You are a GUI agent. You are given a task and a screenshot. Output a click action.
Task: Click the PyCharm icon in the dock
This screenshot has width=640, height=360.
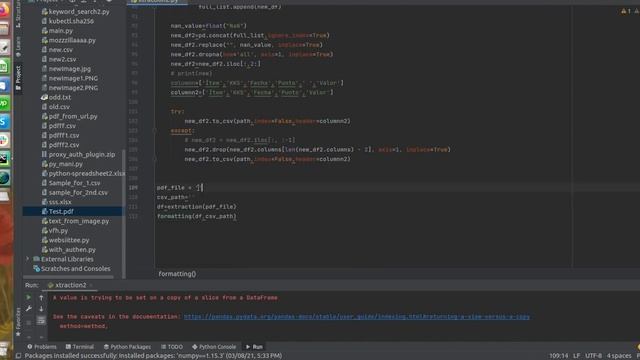tap(4, 159)
